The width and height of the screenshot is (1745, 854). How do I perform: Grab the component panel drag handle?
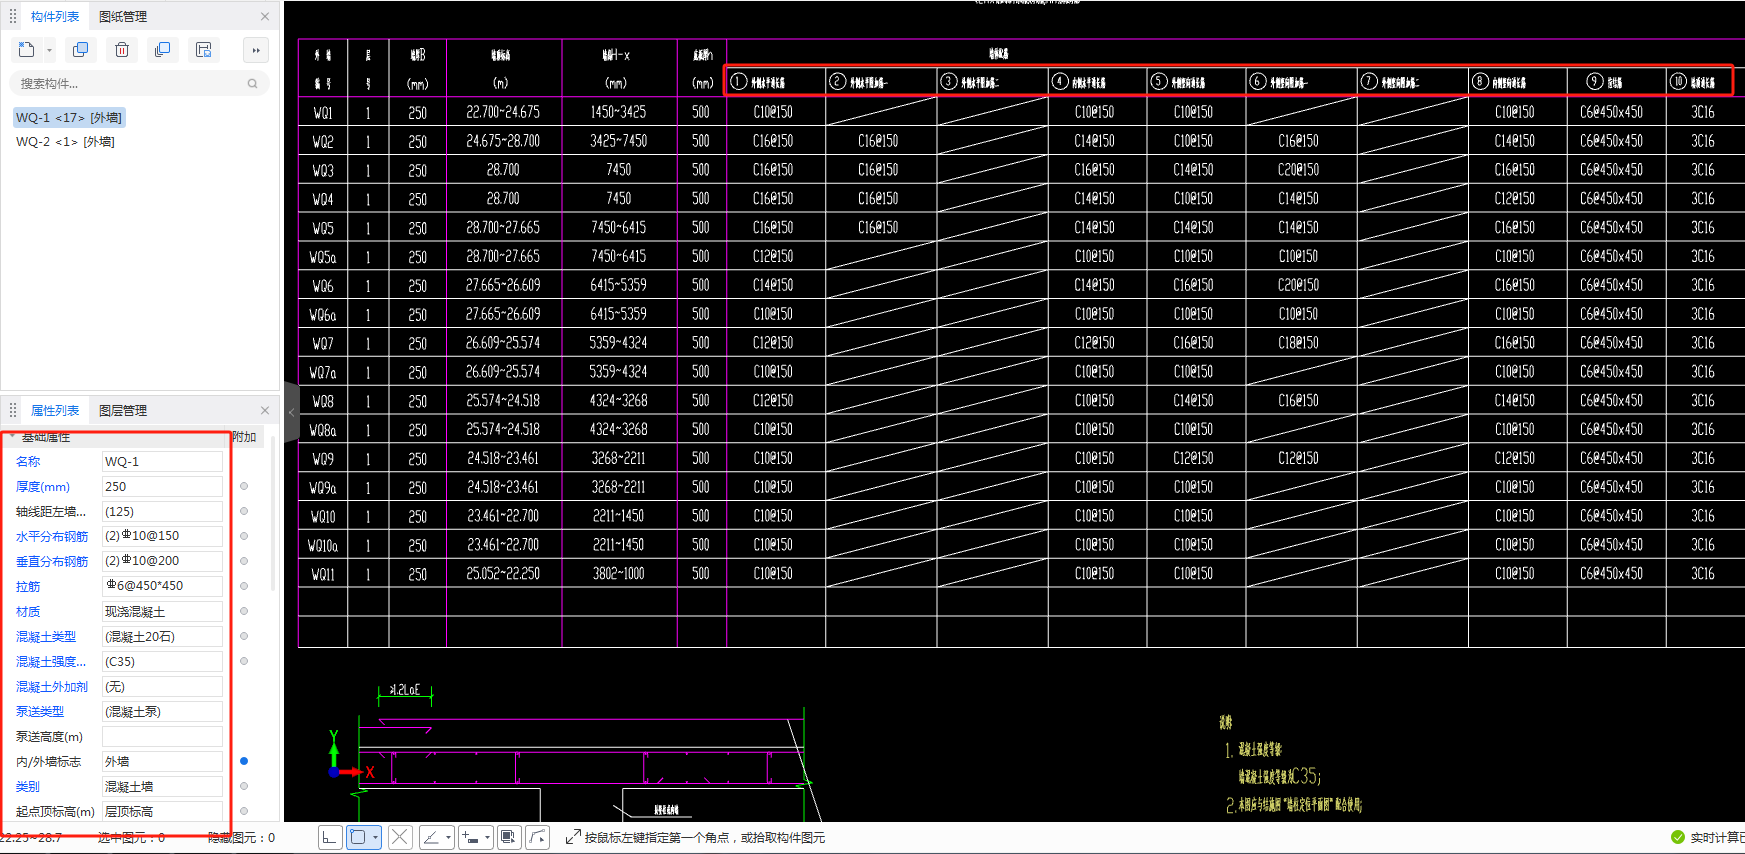coord(13,16)
